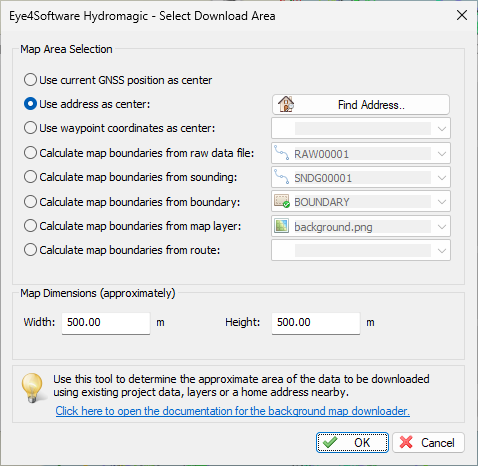The width and height of the screenshot is (478, 466).
Task: Select Use waypoint coordinates as center
Action: [x=119, y=128]
